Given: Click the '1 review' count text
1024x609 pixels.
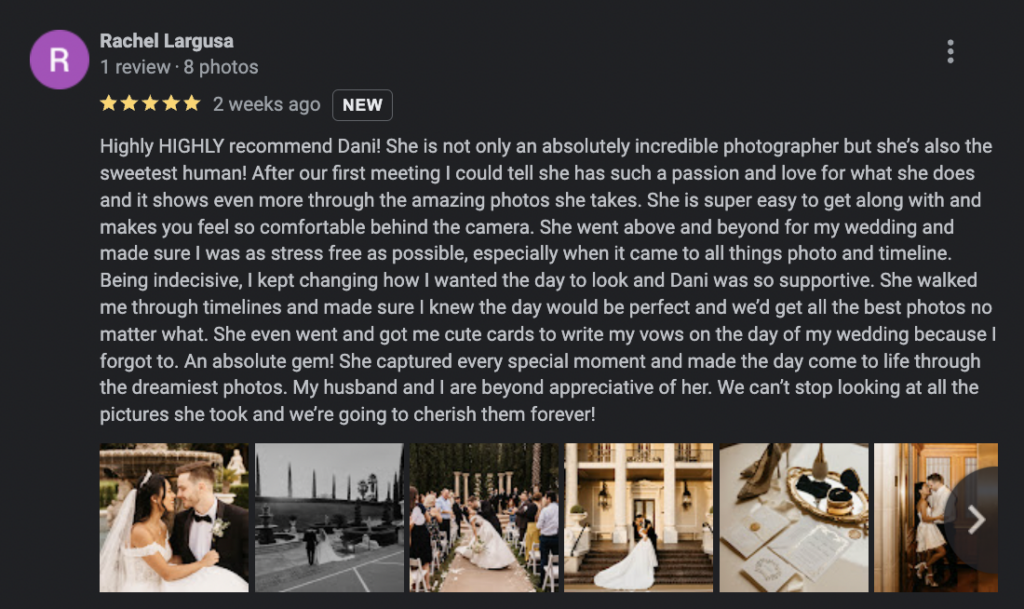Looking at the screenshot, I should click(135, 67).
